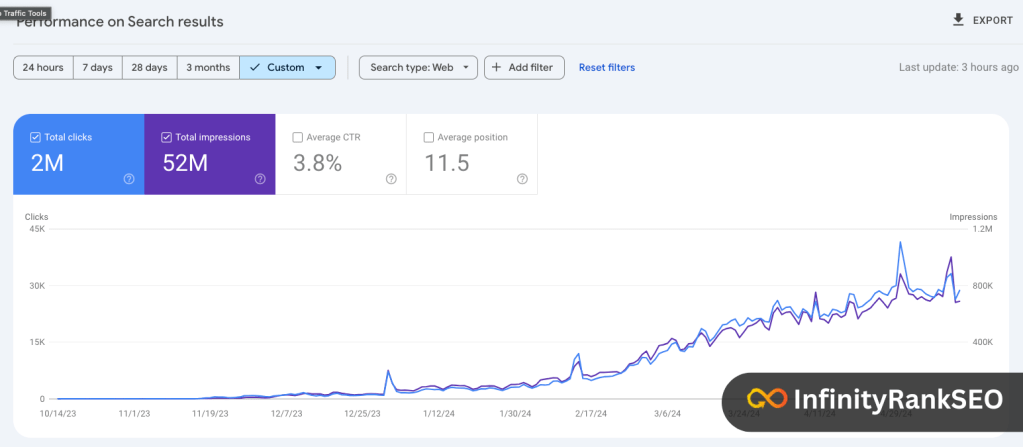The image size is (1023, 447).
Task: Click help icon on Total clicks card
Action: (x=129, y=179)
